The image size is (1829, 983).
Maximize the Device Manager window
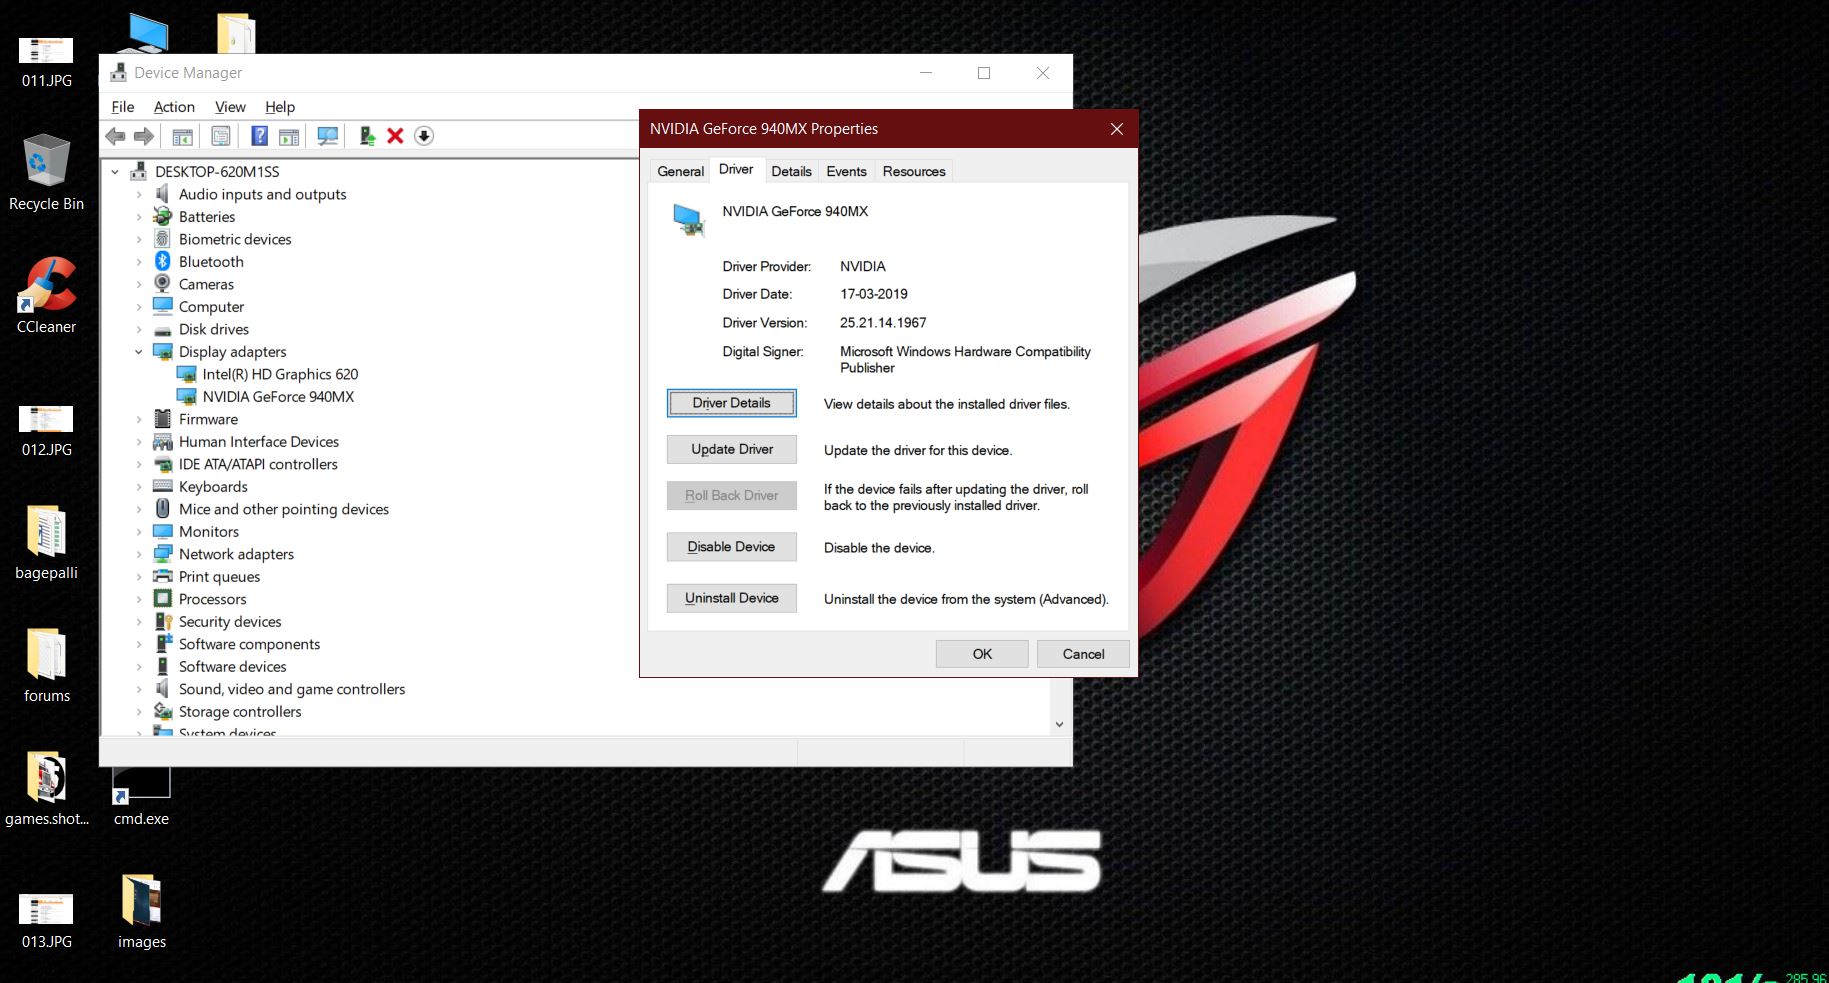pos(984,73)
